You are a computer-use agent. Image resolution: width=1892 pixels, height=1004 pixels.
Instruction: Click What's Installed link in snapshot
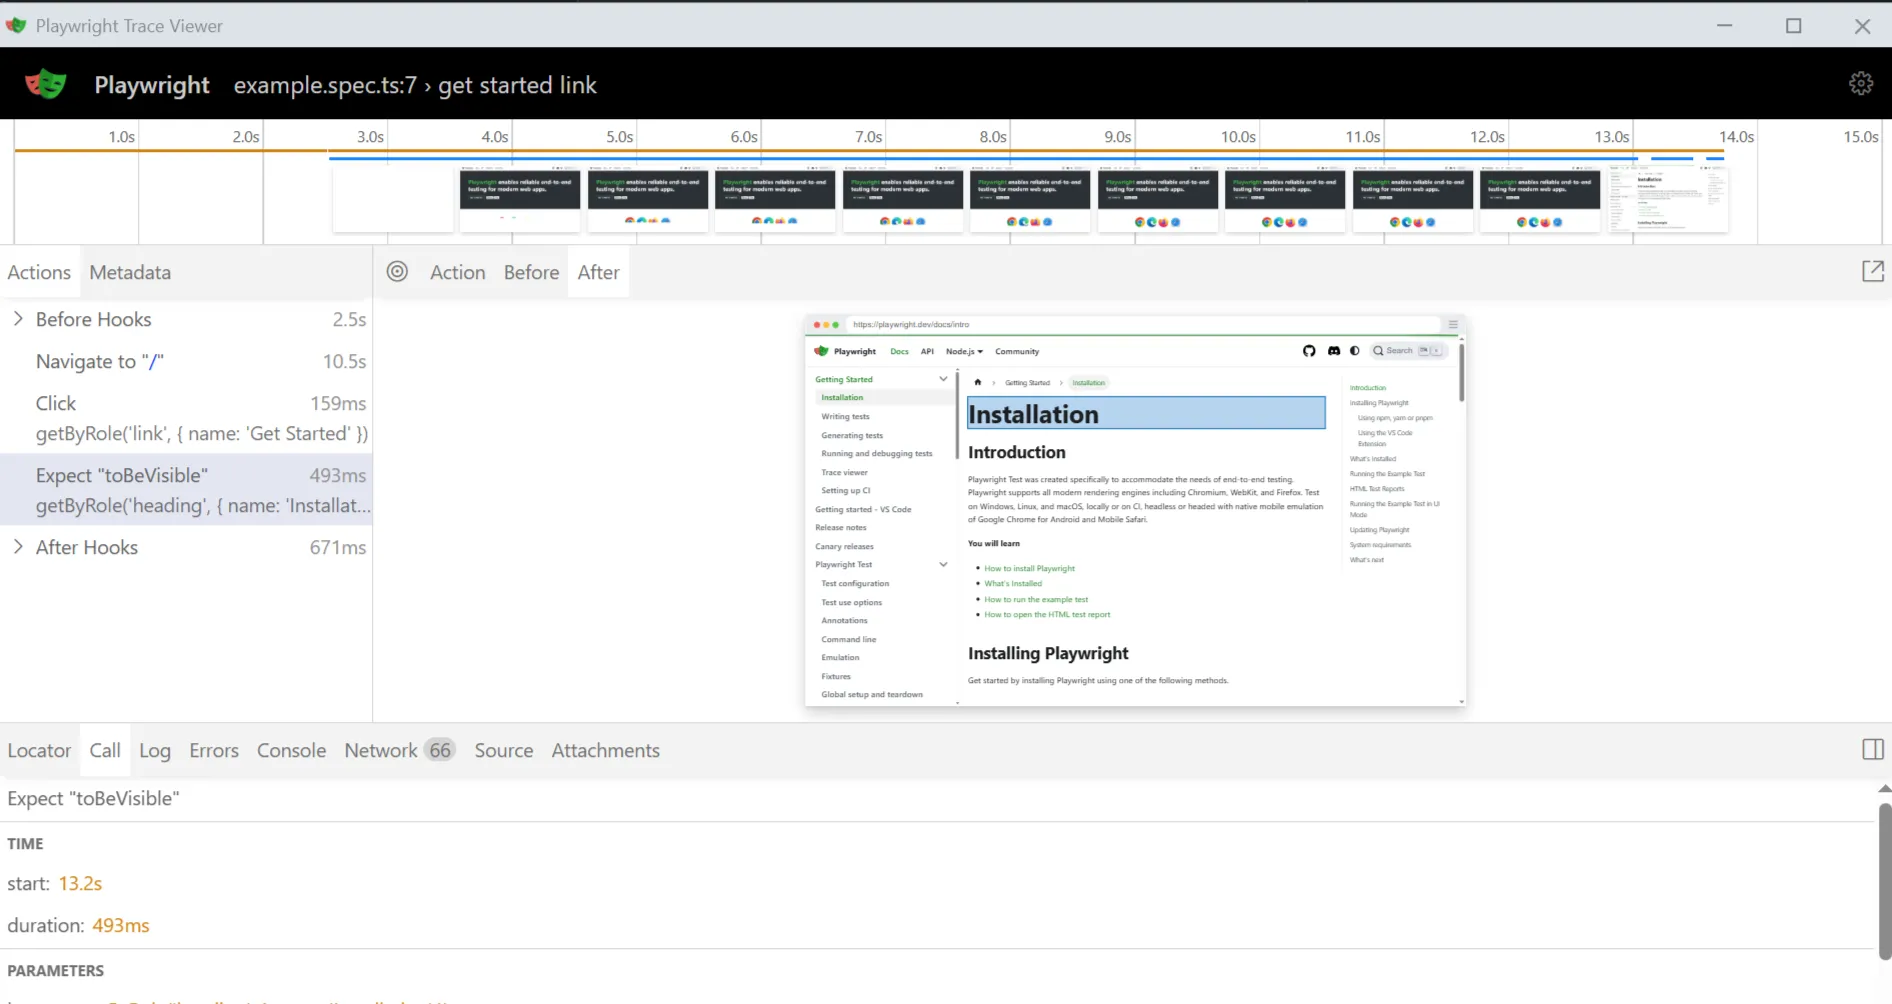click(x=1013, y=583)
